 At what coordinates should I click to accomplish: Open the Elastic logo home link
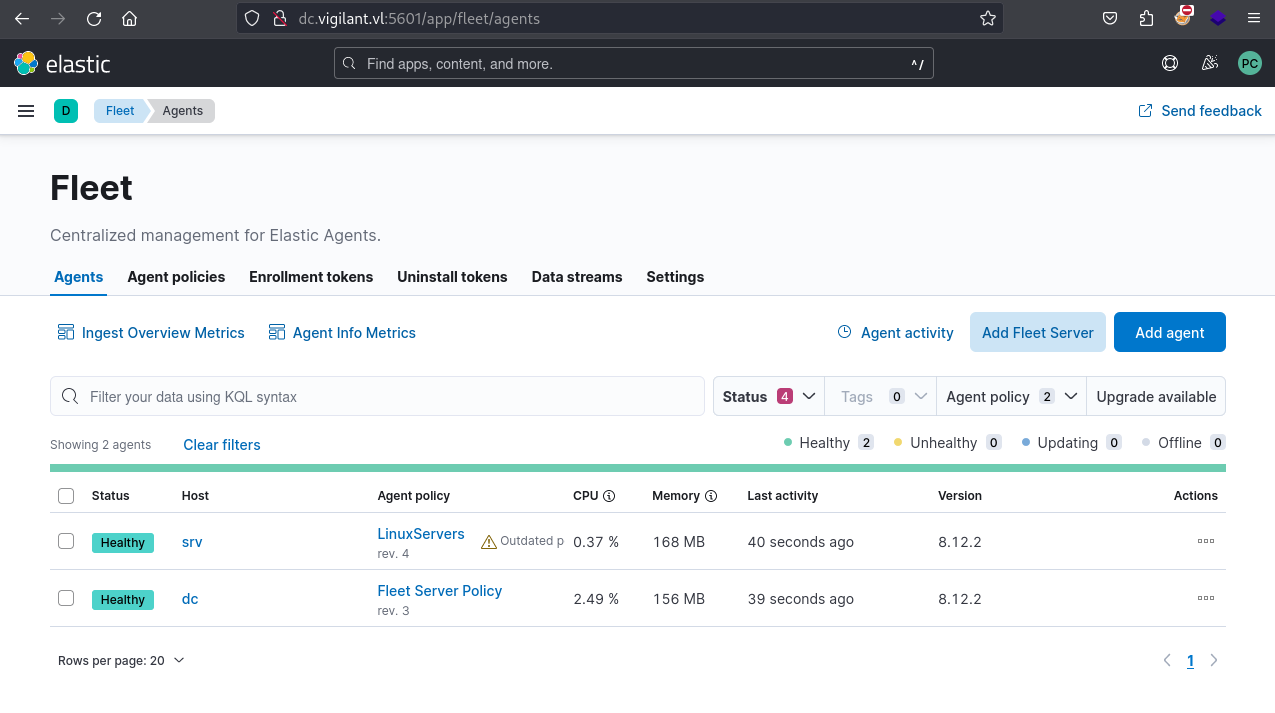point(62,64)
